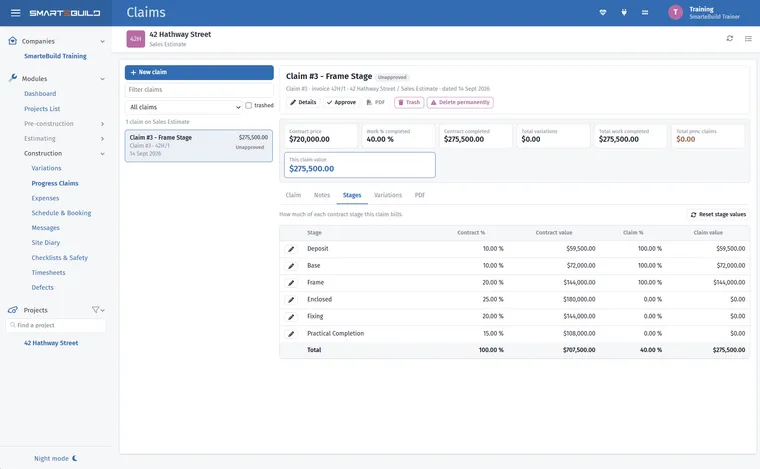760x469 pixels.
Task: Select the Stages tab
Action: click(x=352, y=195)
